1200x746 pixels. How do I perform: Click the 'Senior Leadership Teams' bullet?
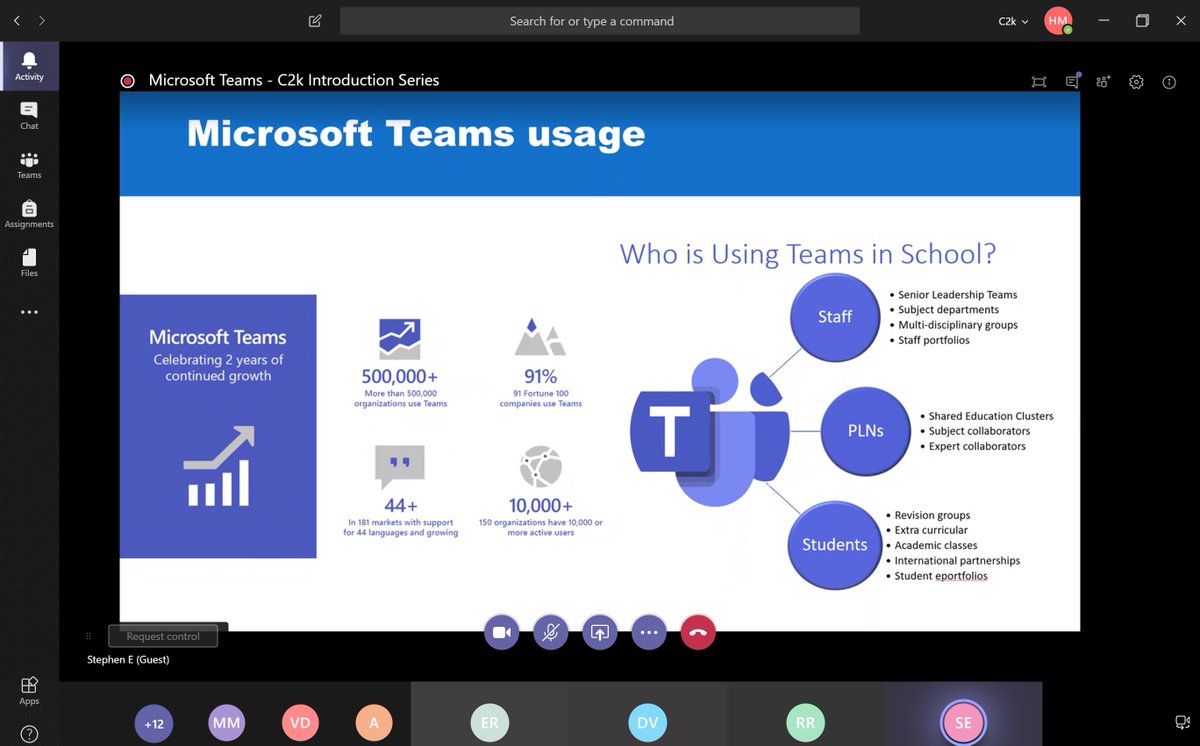(958, 295)
